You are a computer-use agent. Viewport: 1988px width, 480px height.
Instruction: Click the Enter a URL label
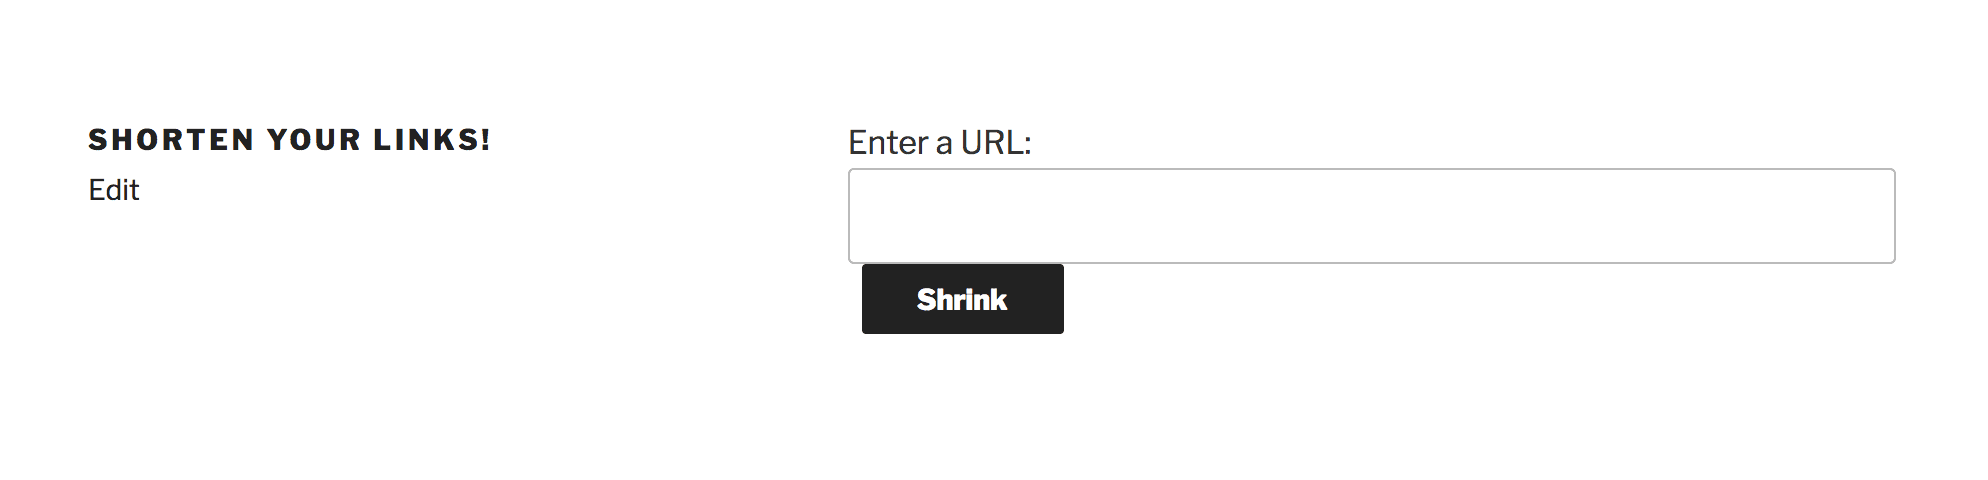939,143
